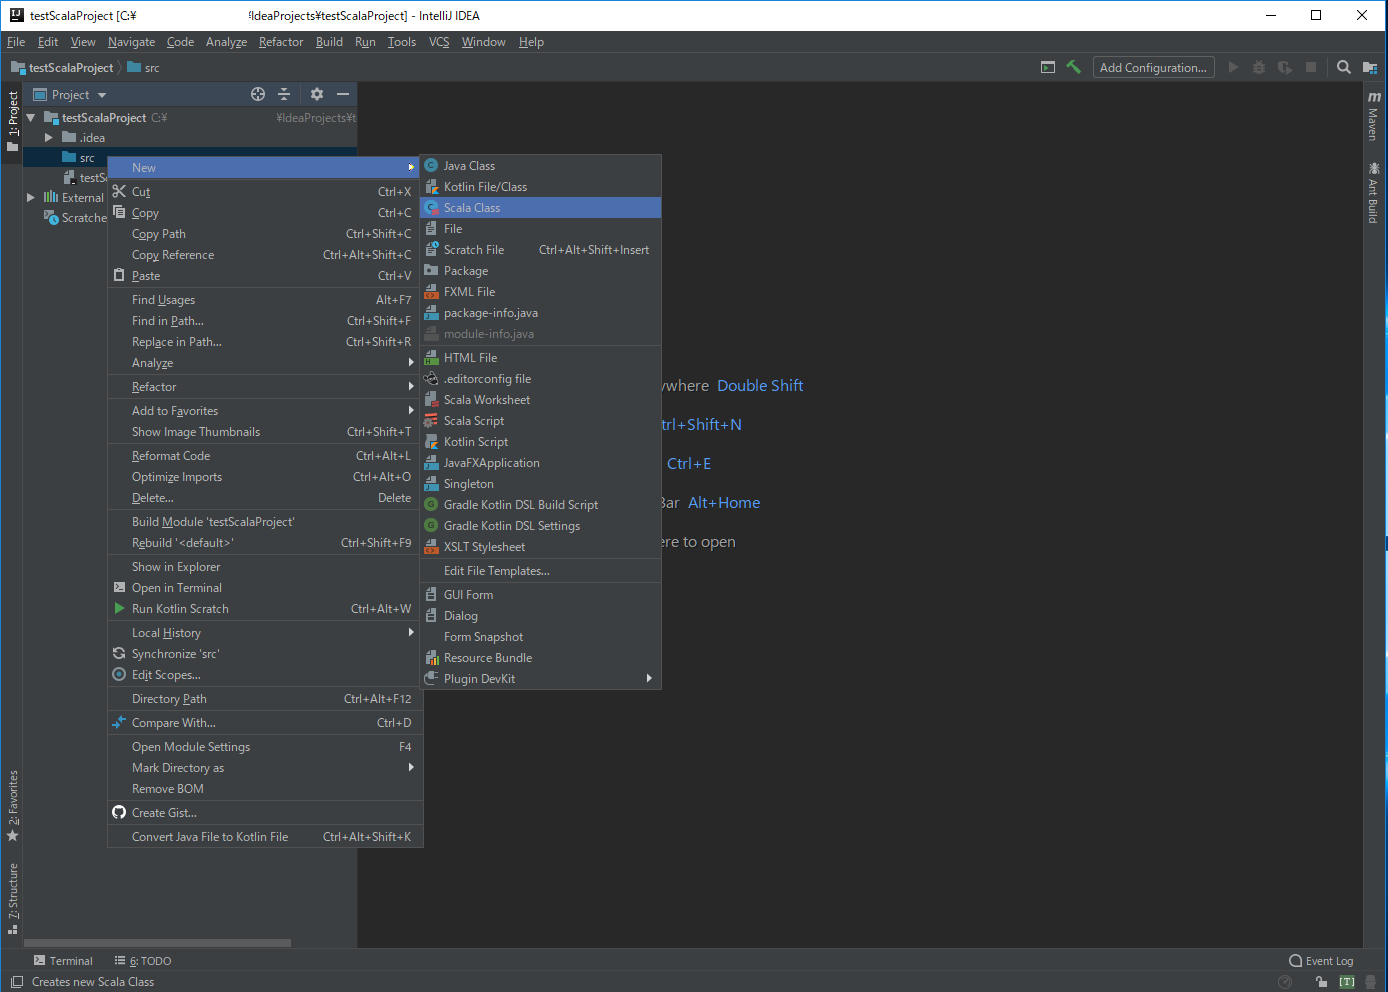The height and width of the screenshot is (992, 1388).
Task: Click the Collapse All icon in the Project panel
Action: (284, 94)
